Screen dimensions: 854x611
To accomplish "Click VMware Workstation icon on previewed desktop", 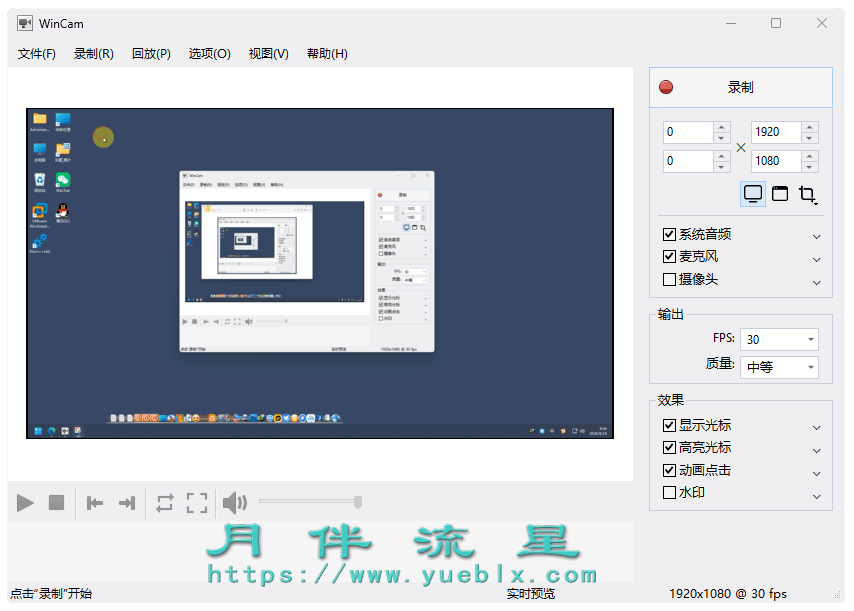I will (40, 213).
